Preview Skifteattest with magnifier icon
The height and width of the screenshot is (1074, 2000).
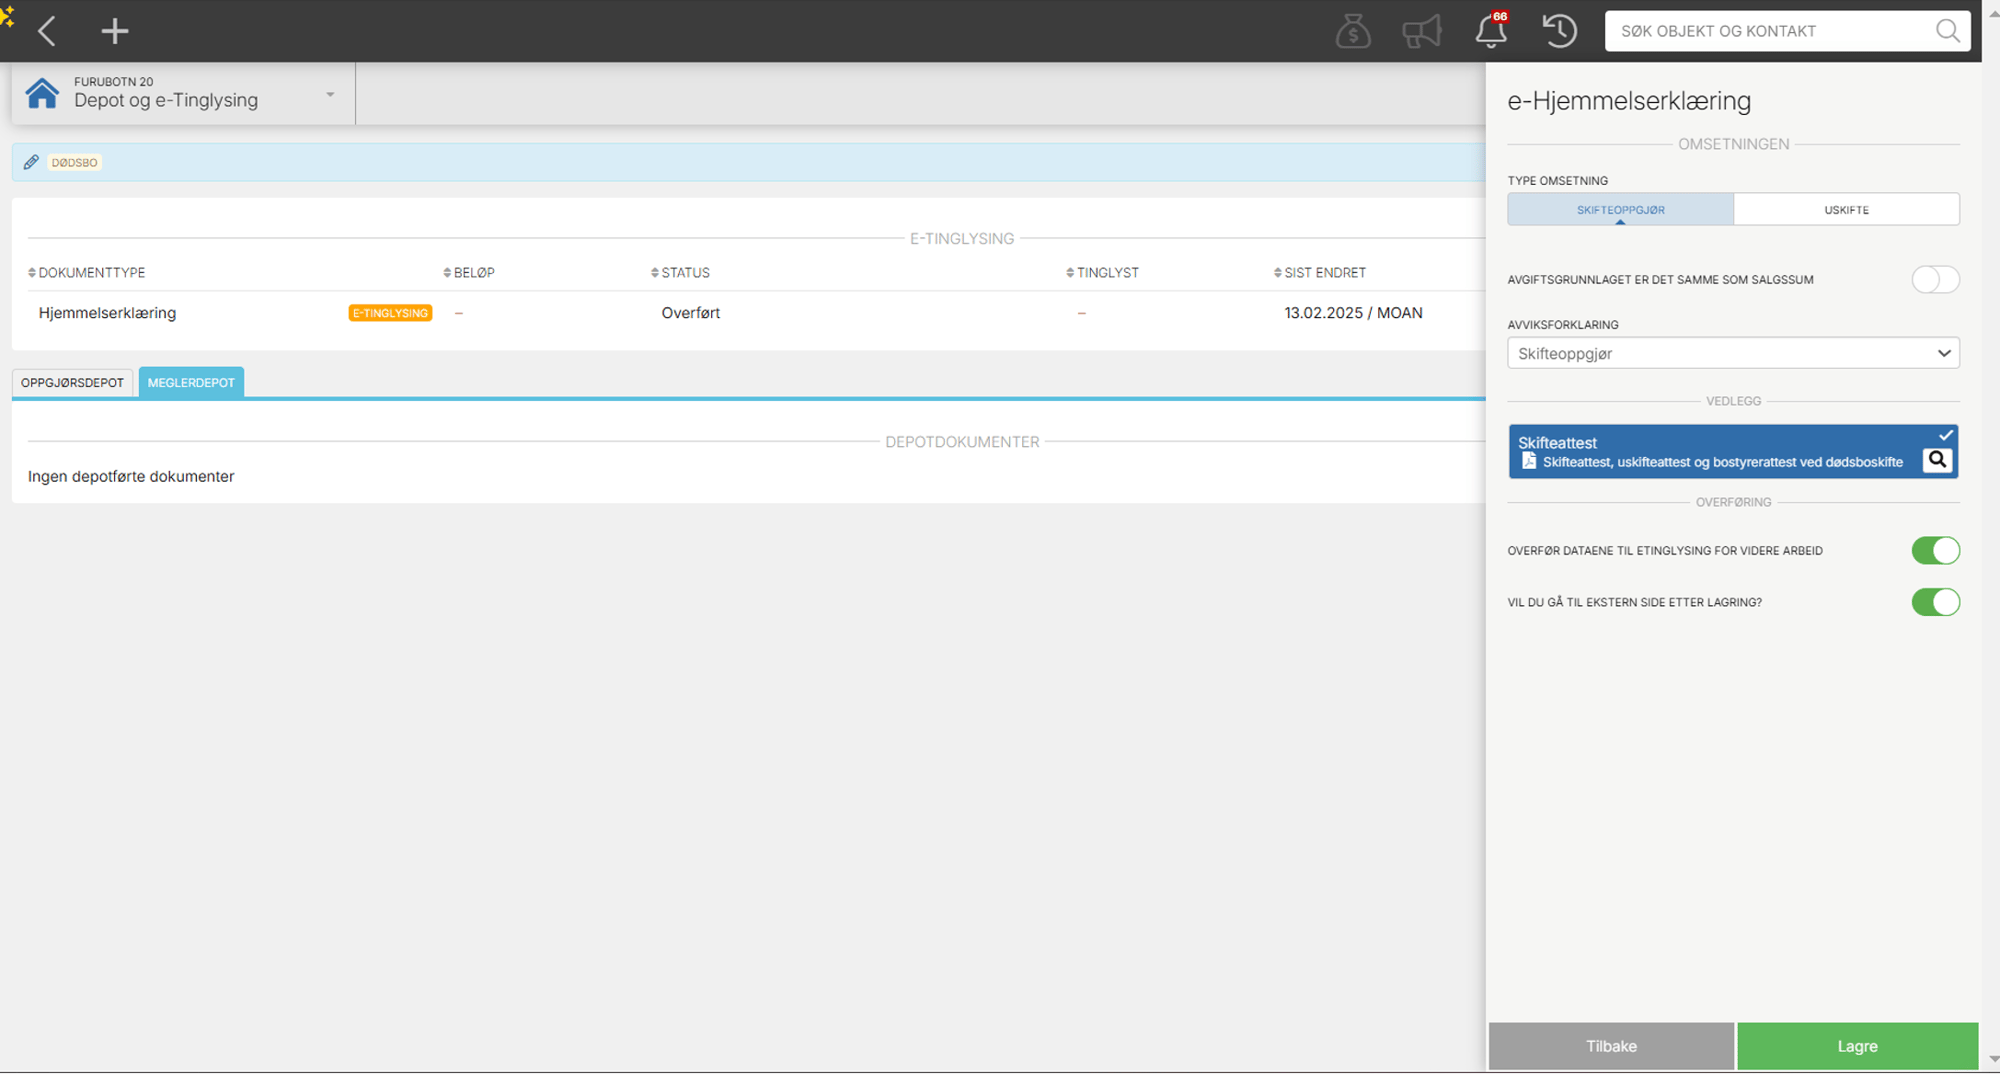coord(1937,460)
